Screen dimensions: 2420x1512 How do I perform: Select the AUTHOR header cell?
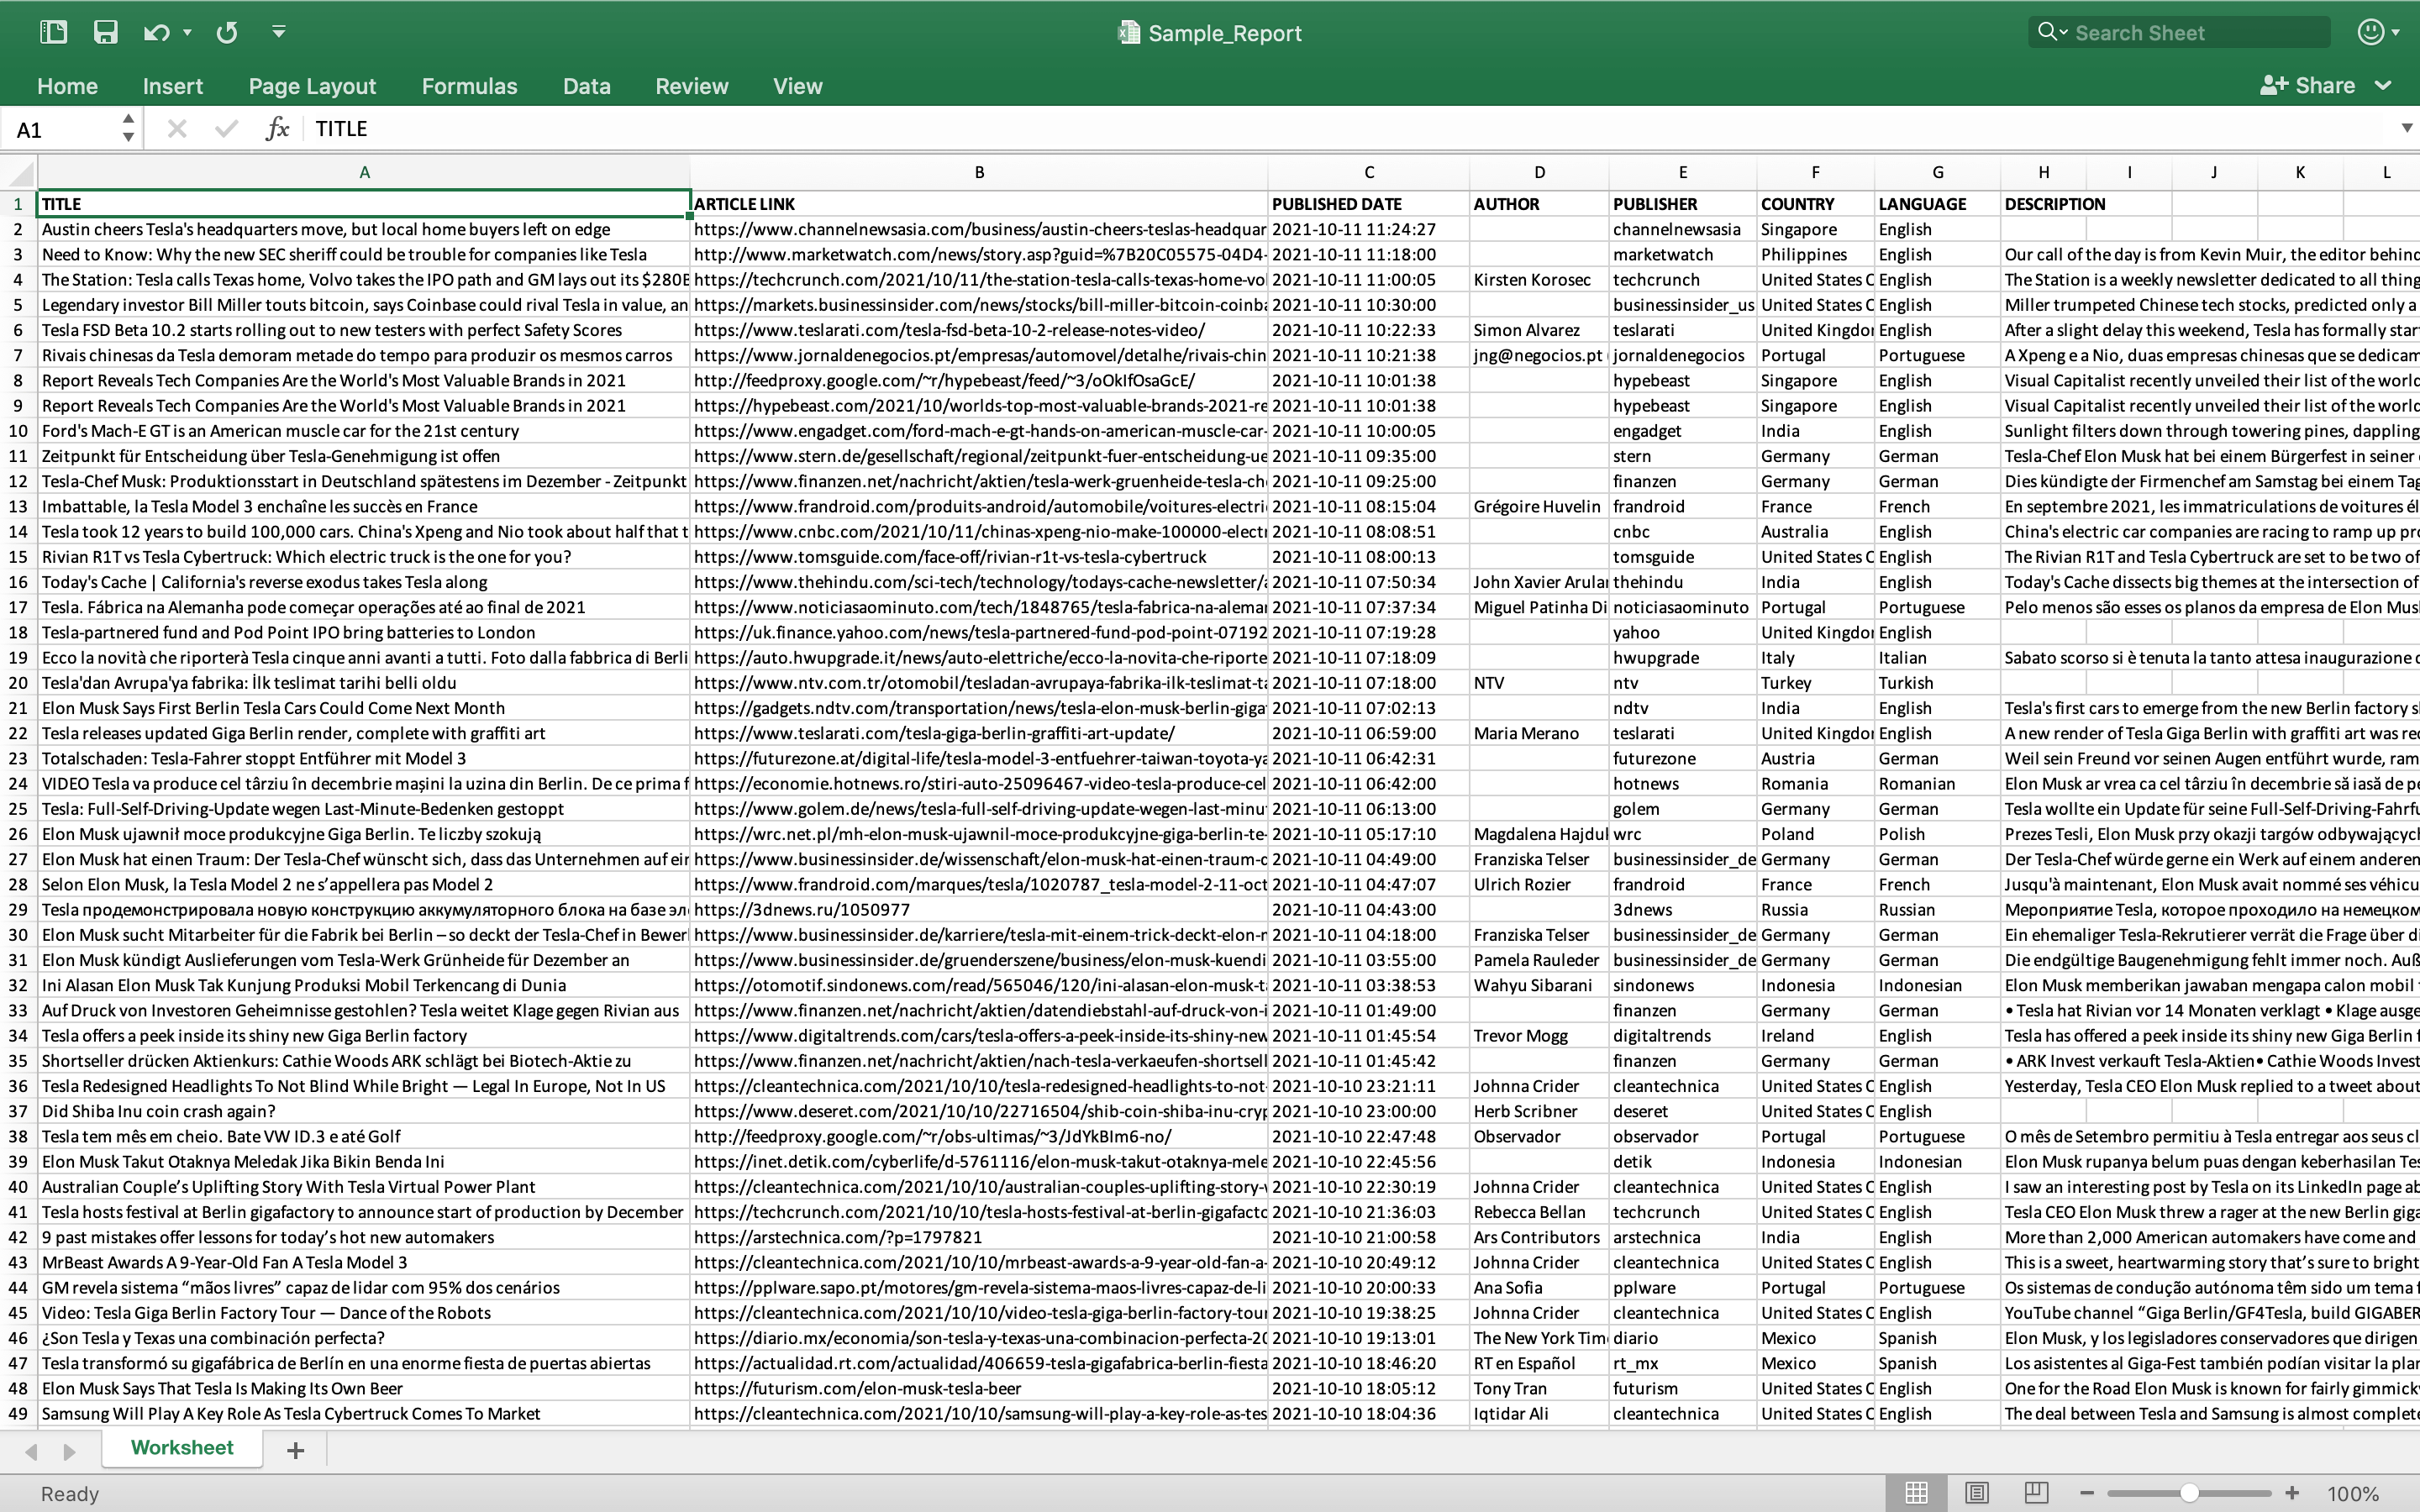pyautogui.click(x=1539, y=204)
